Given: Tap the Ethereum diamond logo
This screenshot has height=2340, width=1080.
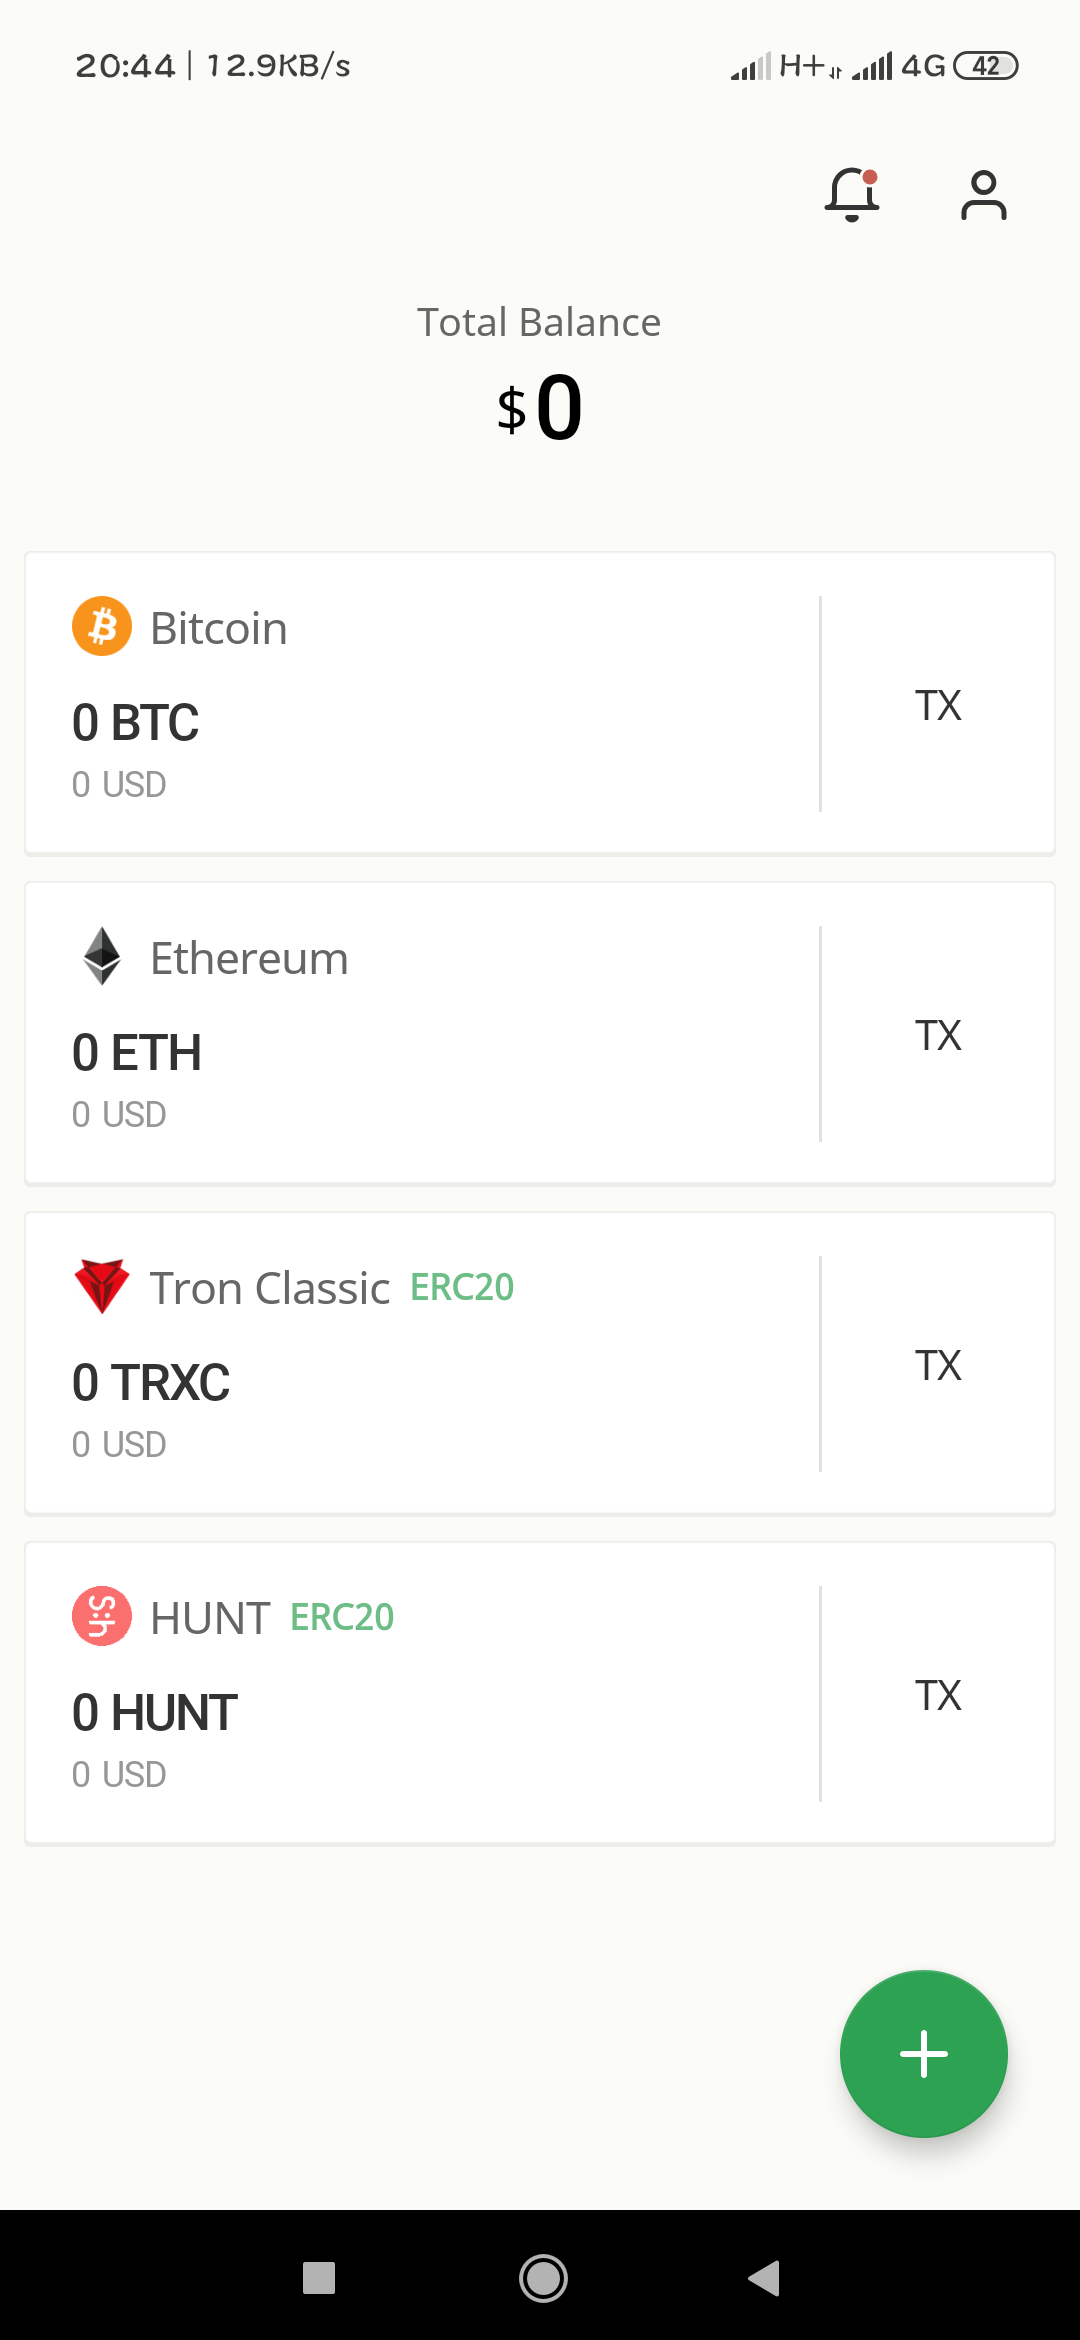Looking at the screenshot, I should point(102,957).
